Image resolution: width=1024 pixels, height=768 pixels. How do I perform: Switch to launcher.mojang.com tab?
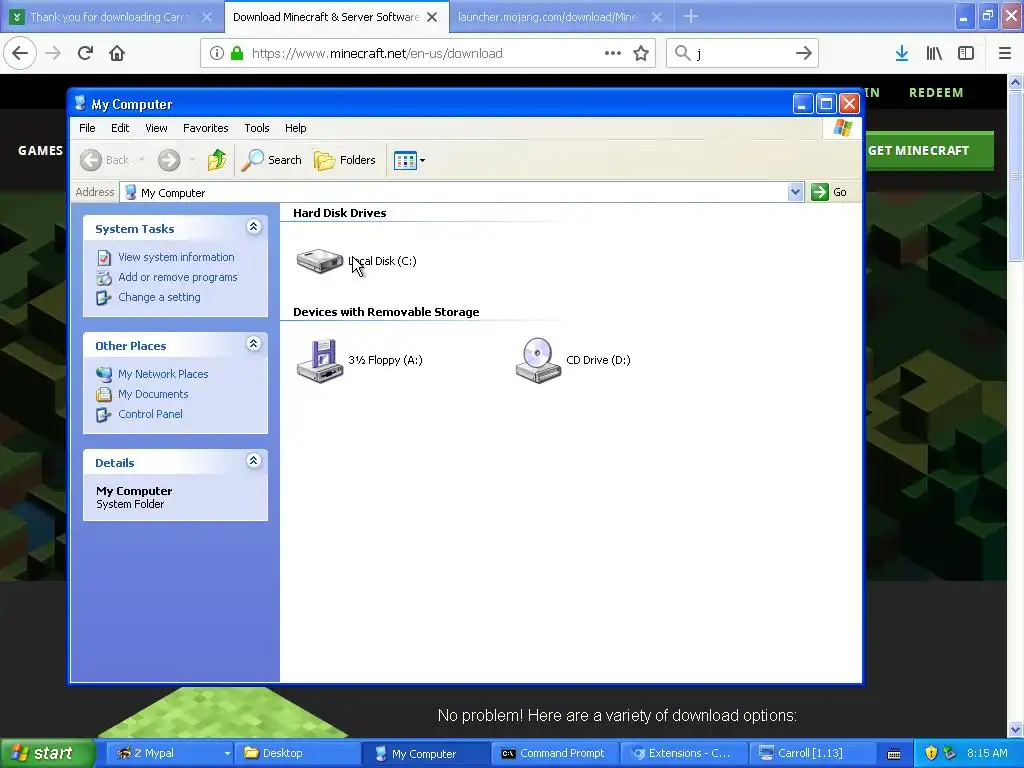[560, 17]
